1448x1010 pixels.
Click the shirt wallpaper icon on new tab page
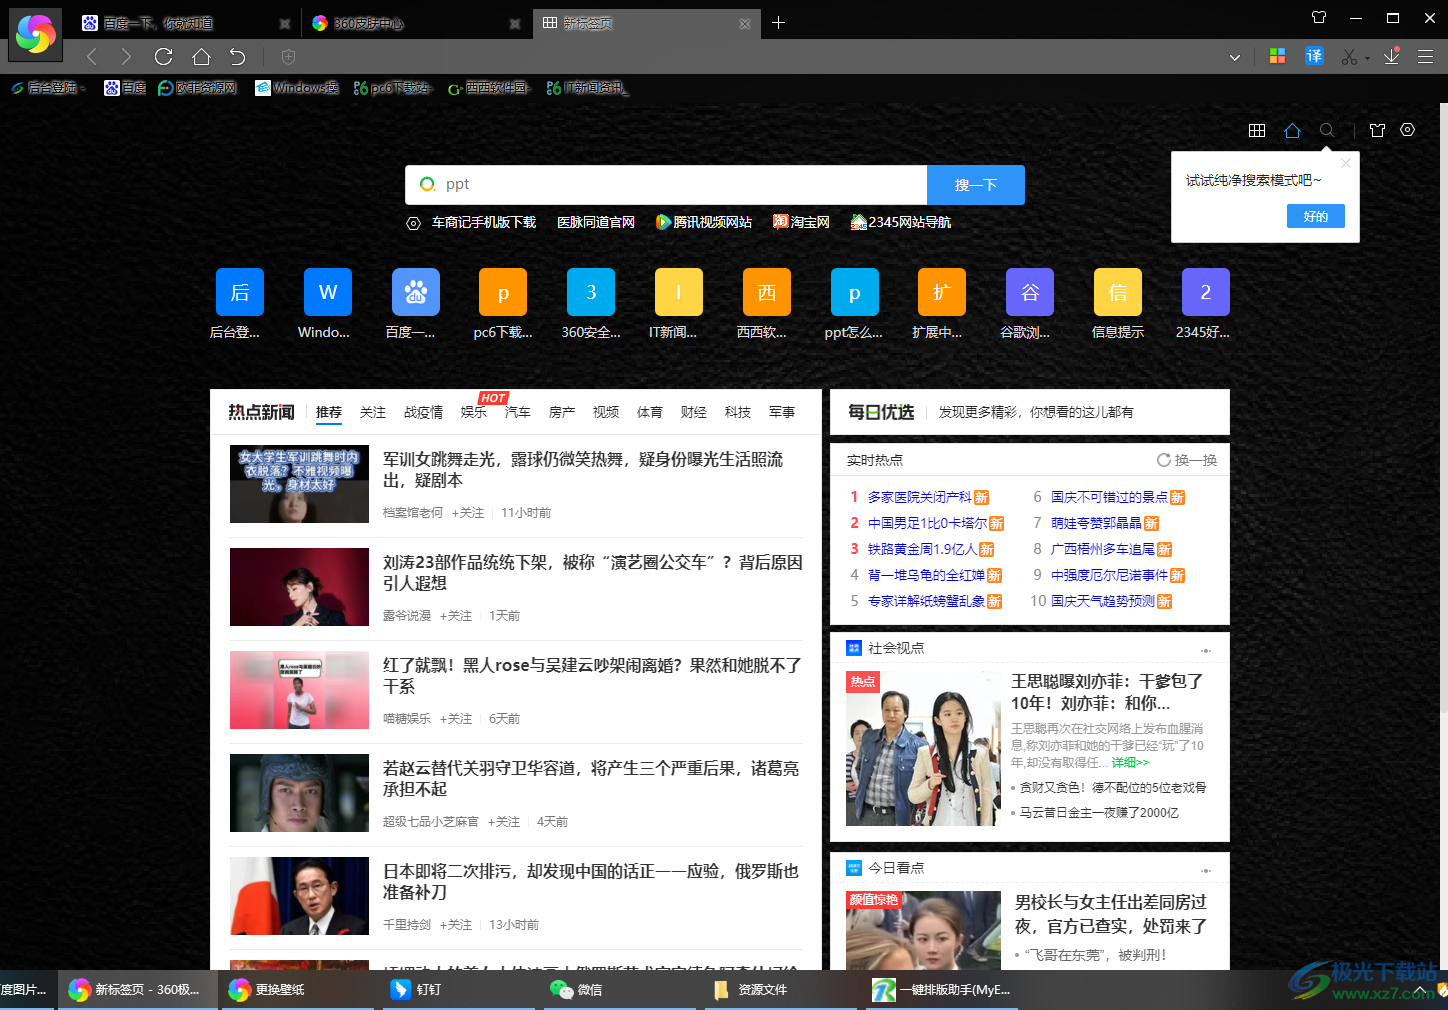click(x=1377, y=130)
